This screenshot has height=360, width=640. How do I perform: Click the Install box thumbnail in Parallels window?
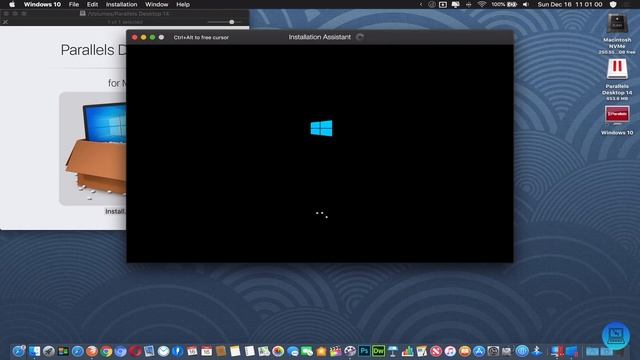click(x=93, y=149)
